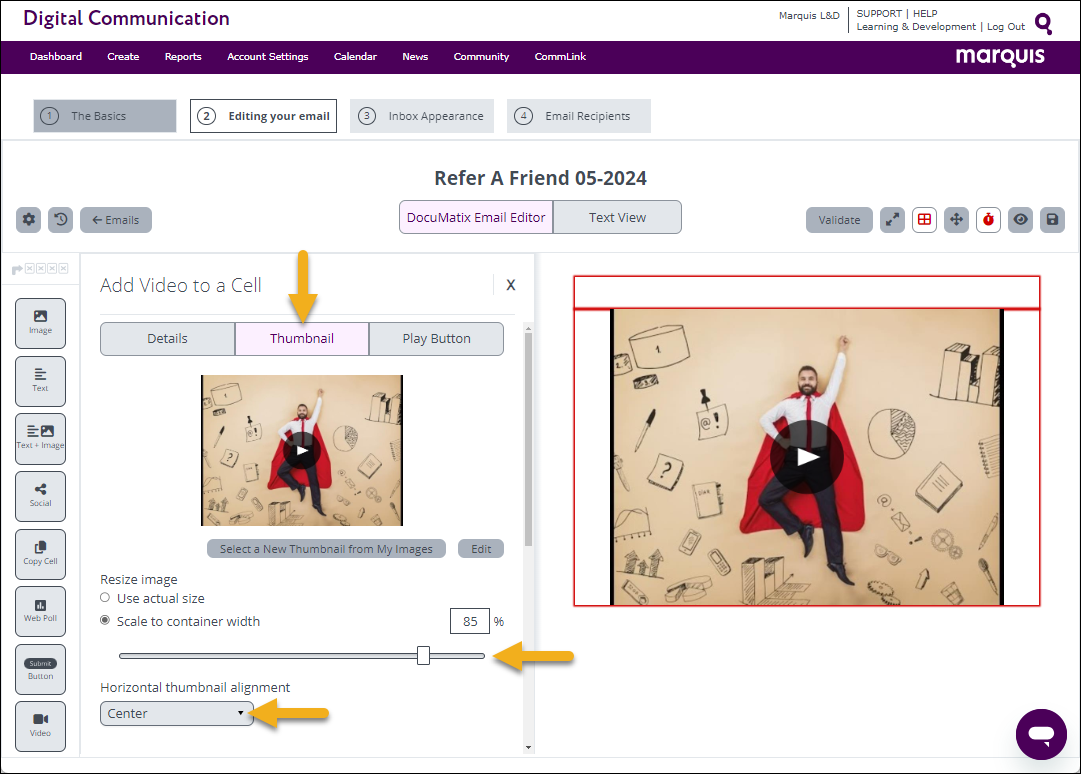Image resolution: width=1081 pixels, height=774 pixels.
Task: Select the empty red-outlined cell above video
Action: coord(807,292)
